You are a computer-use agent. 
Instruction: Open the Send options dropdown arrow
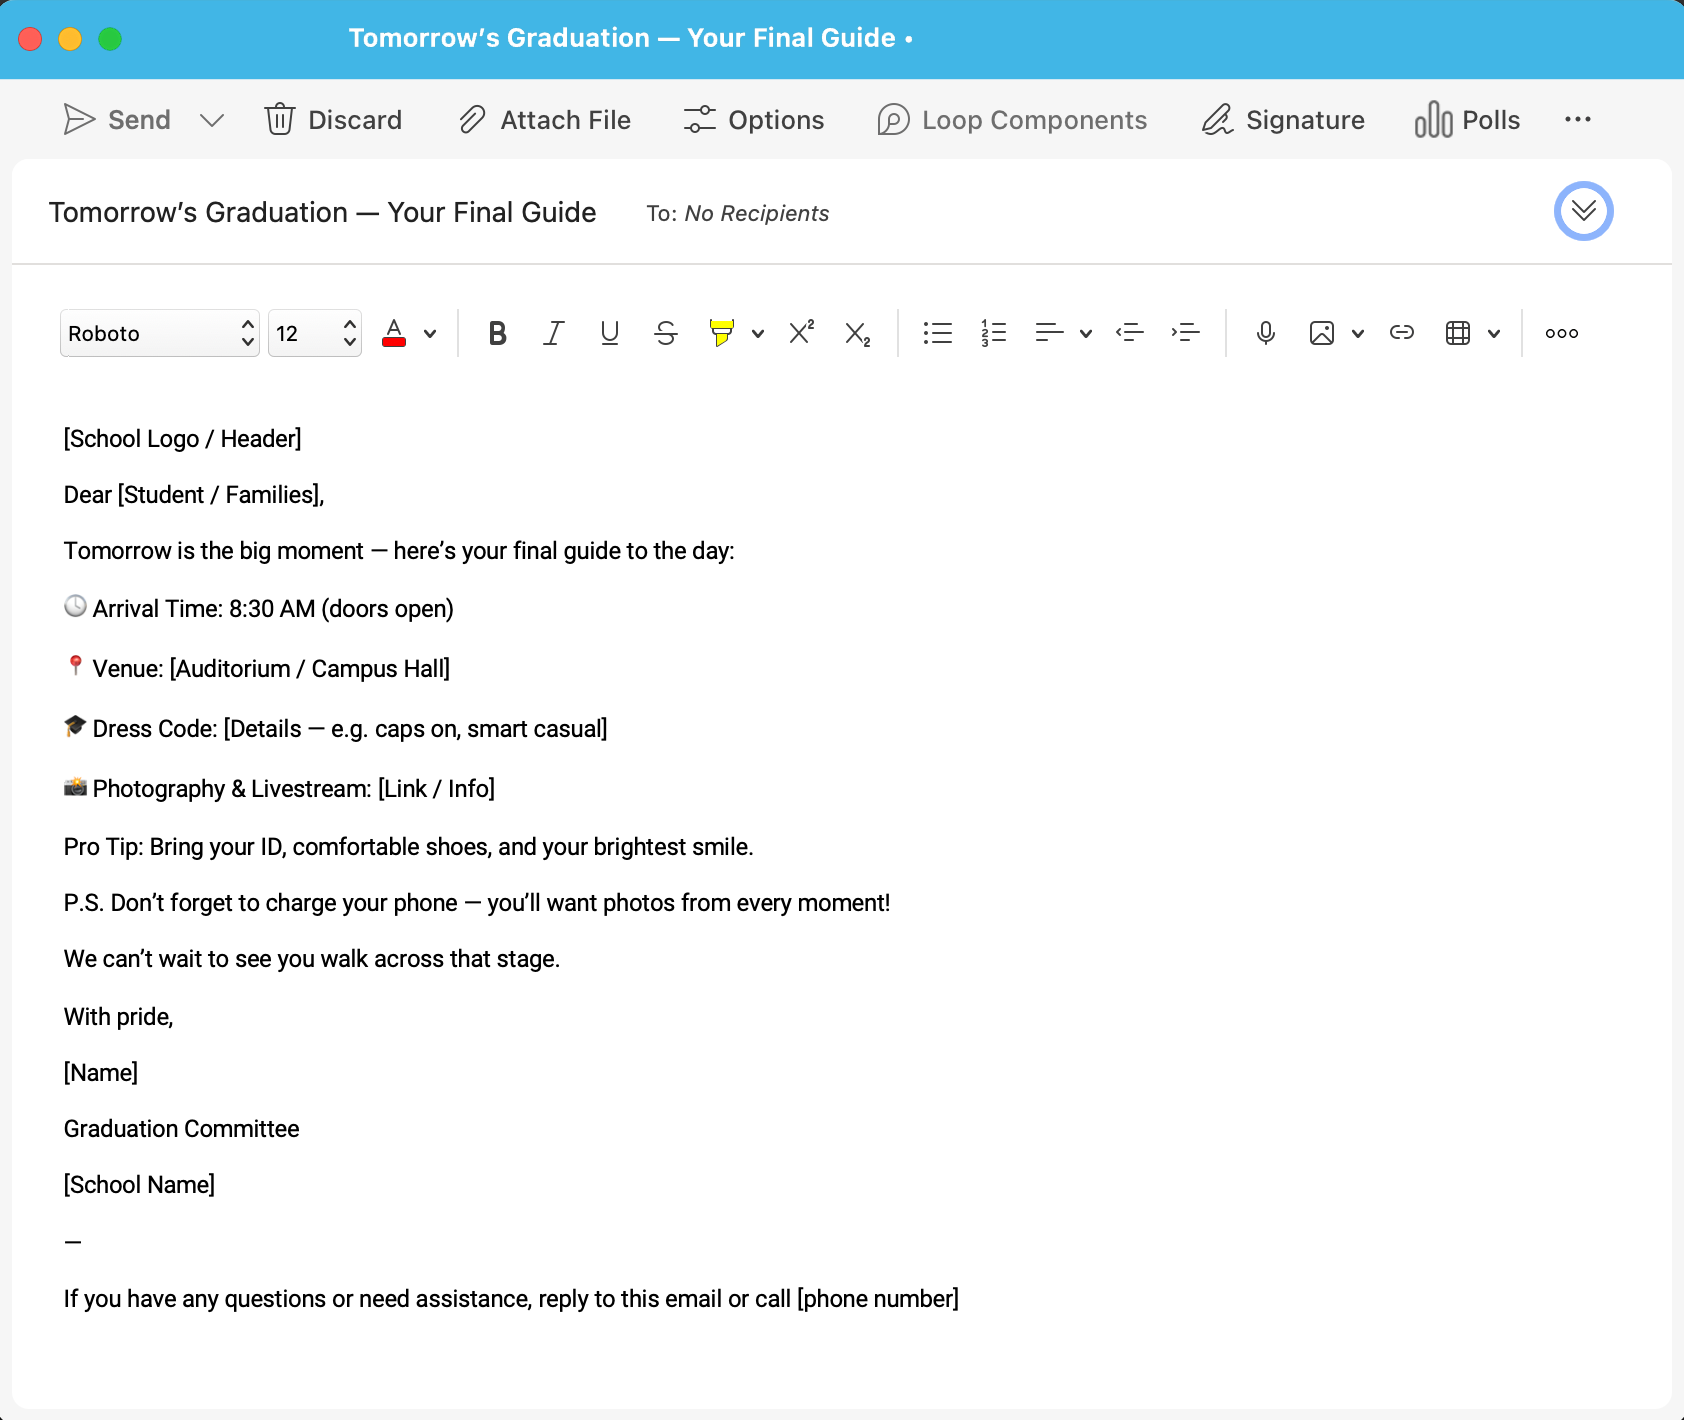pyautogui.click(x=211, y=121)
